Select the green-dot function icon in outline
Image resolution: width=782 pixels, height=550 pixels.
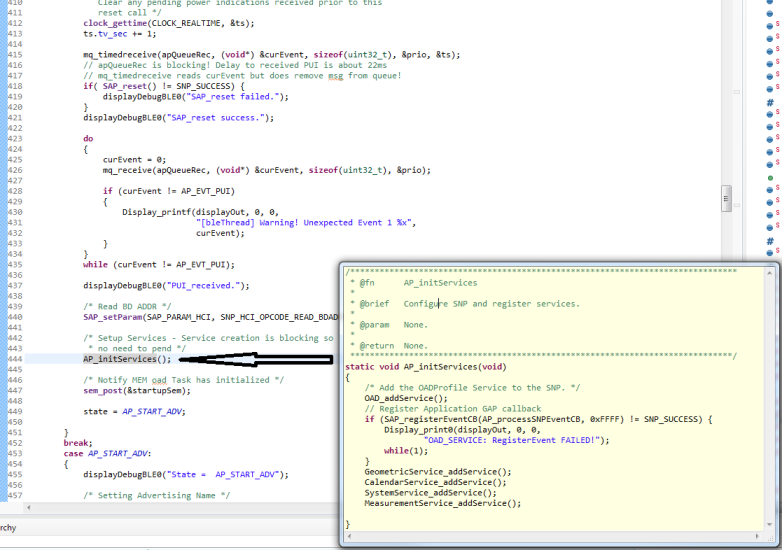pyautogui.click(x=771, y=178)
